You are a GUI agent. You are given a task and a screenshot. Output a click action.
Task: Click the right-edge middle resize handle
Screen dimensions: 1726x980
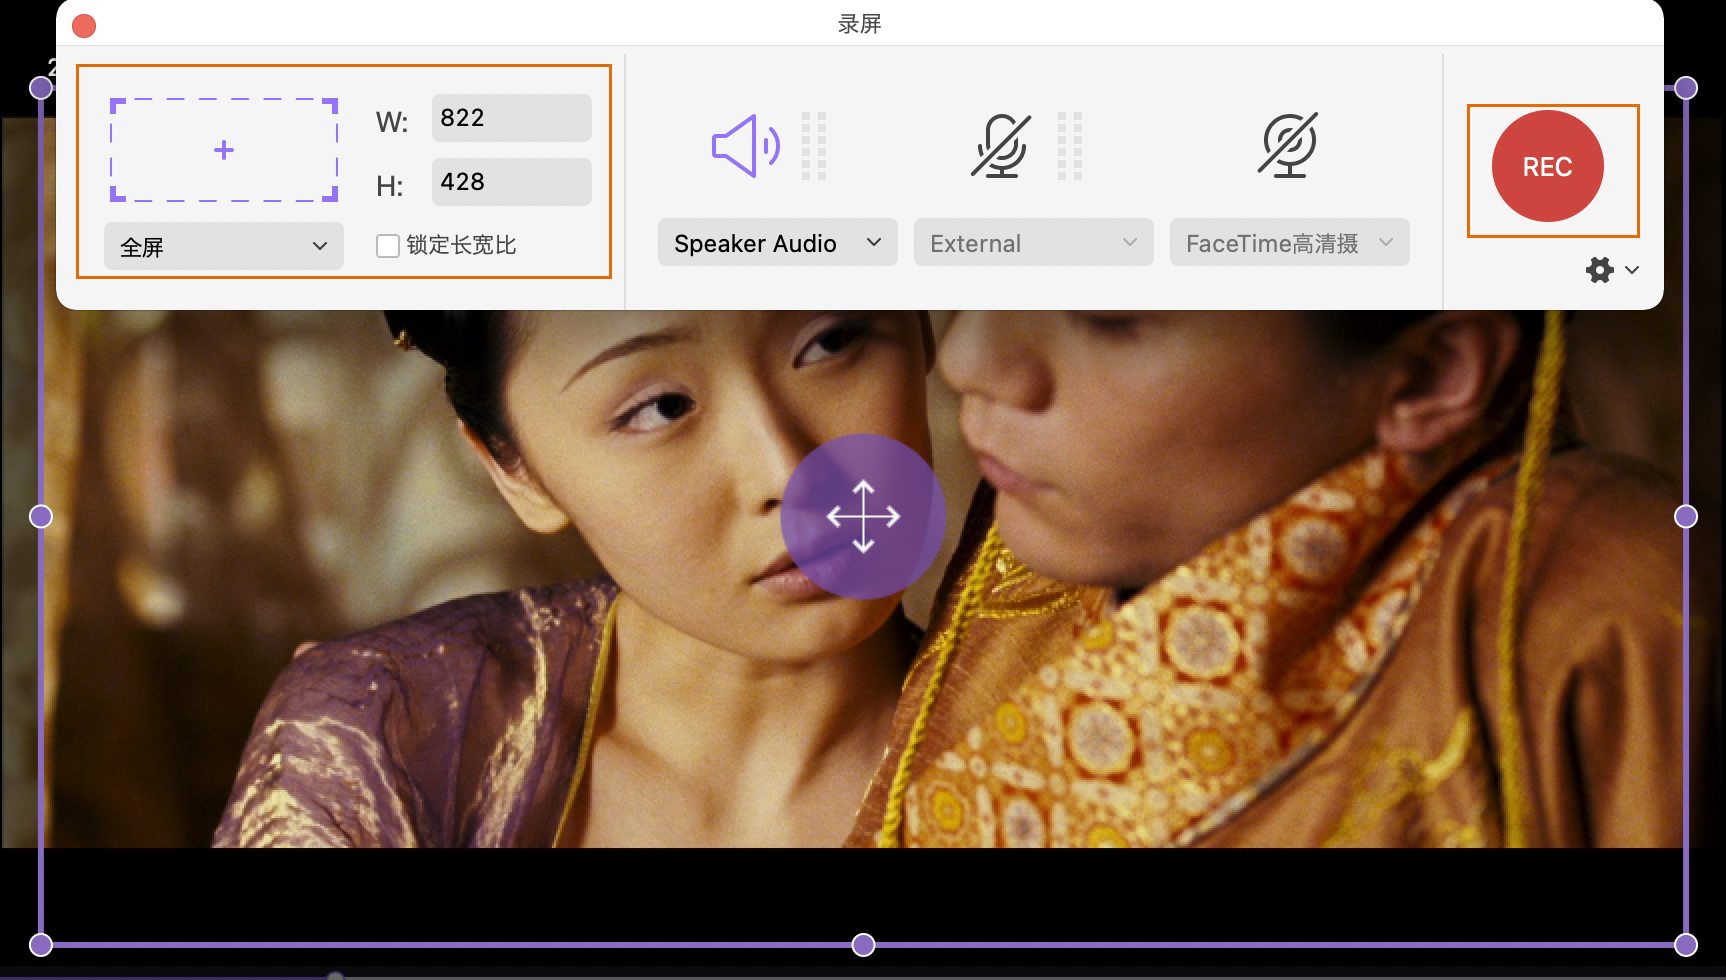pos(1686,516)
